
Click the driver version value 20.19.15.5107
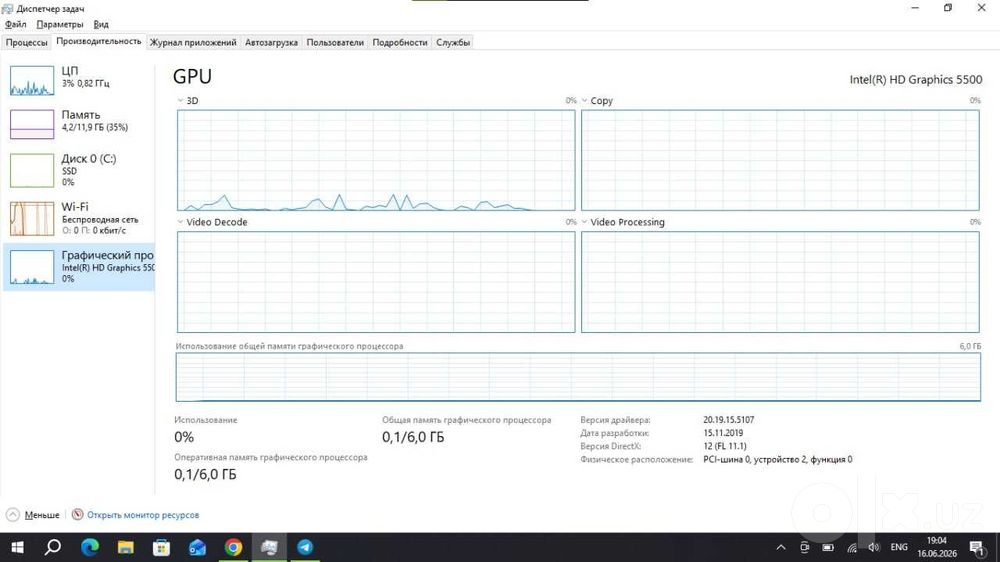tap(728, 420)
